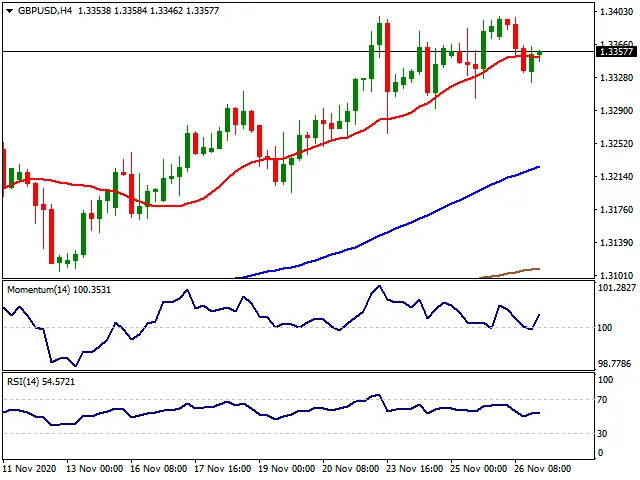640x480 pixels.
Task: Click the 98.7786 momentum scale value
Action: 617,363
